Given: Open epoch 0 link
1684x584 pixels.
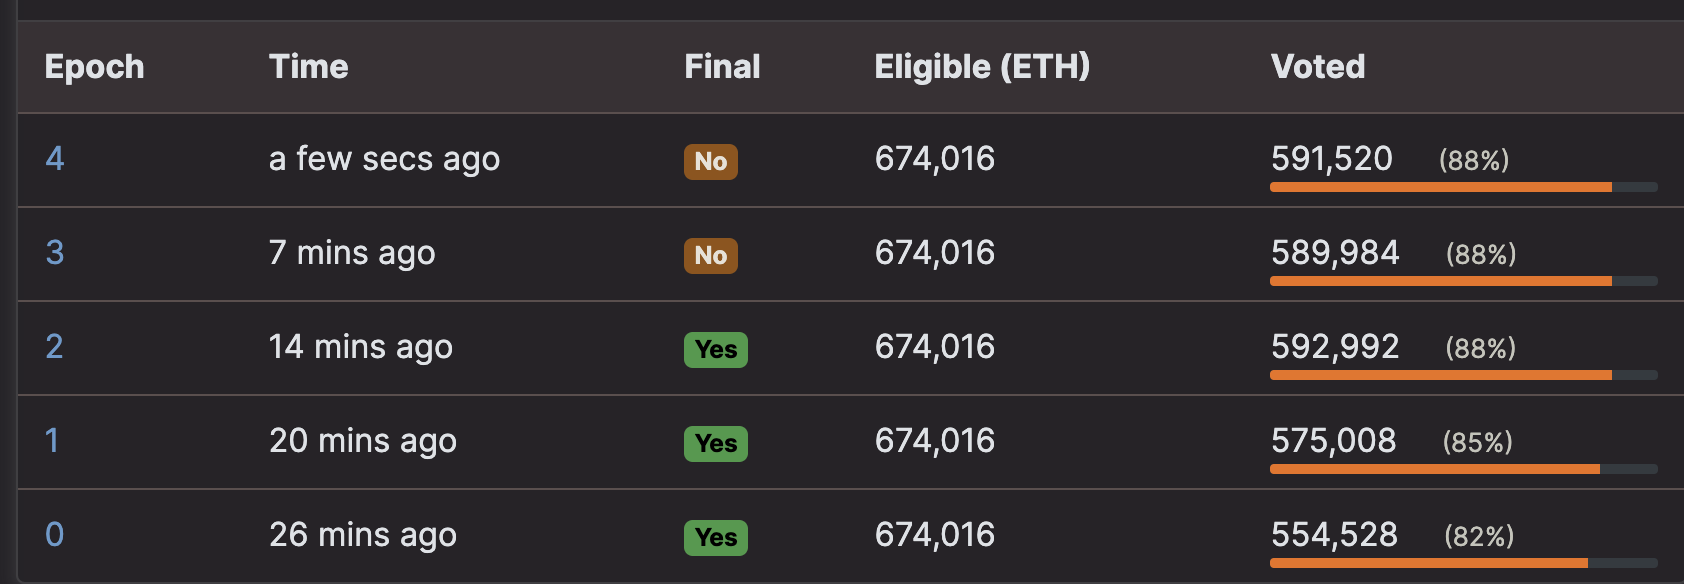Looking at the screenshot, I should tap(55, 535).
